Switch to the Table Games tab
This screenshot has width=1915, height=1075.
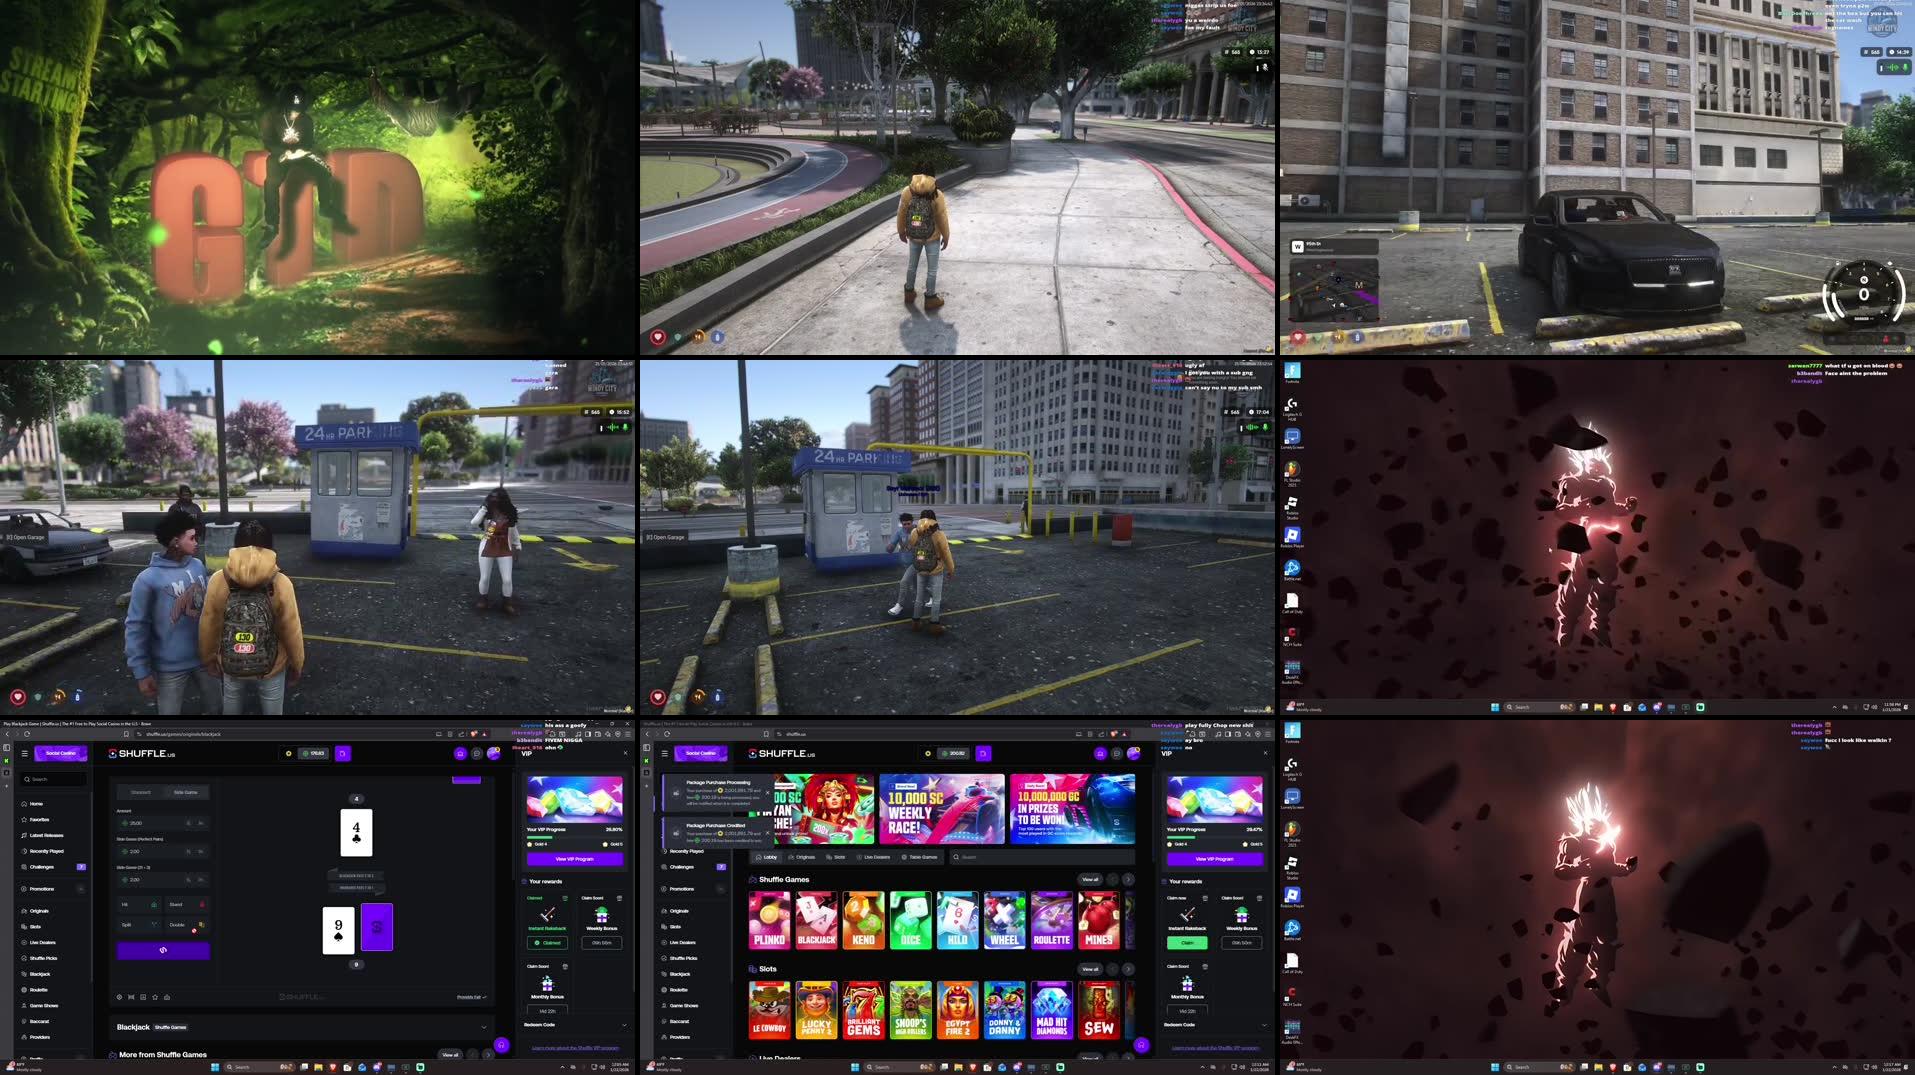(920, 857)
